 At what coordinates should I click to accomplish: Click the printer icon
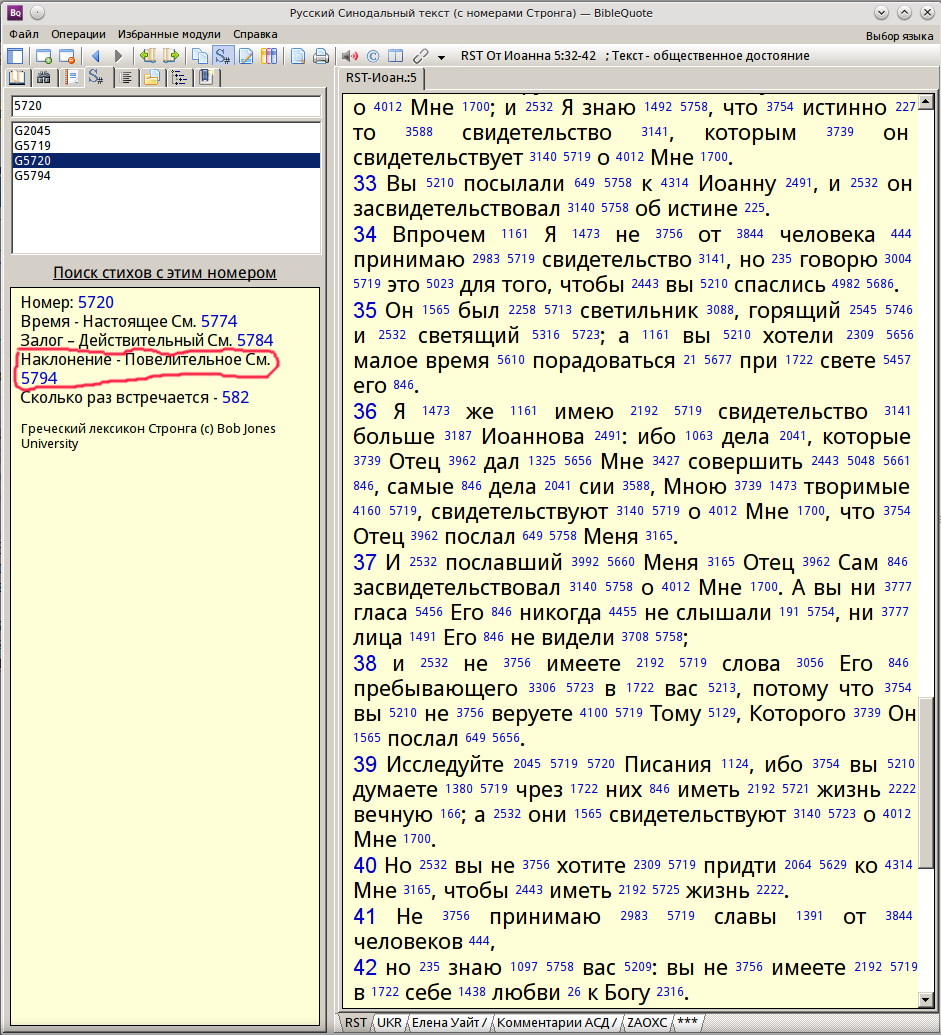pyautogui.click(x=321, y=56)
